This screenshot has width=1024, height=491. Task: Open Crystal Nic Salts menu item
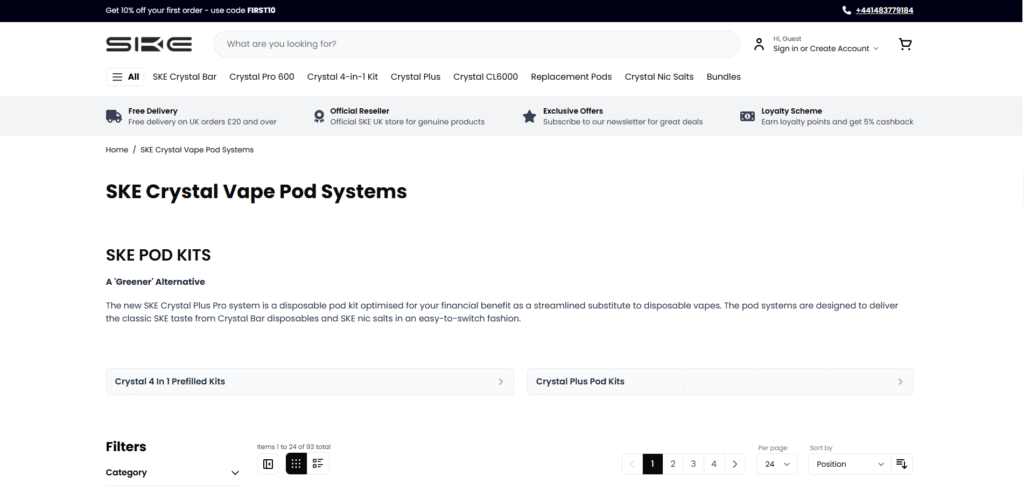(x=659, y=77)
